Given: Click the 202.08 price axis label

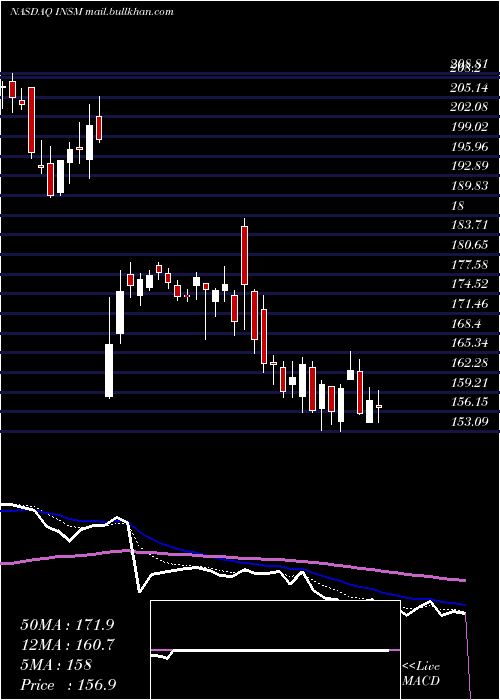Looking at the screenshot, I should [x=469, y=108].
